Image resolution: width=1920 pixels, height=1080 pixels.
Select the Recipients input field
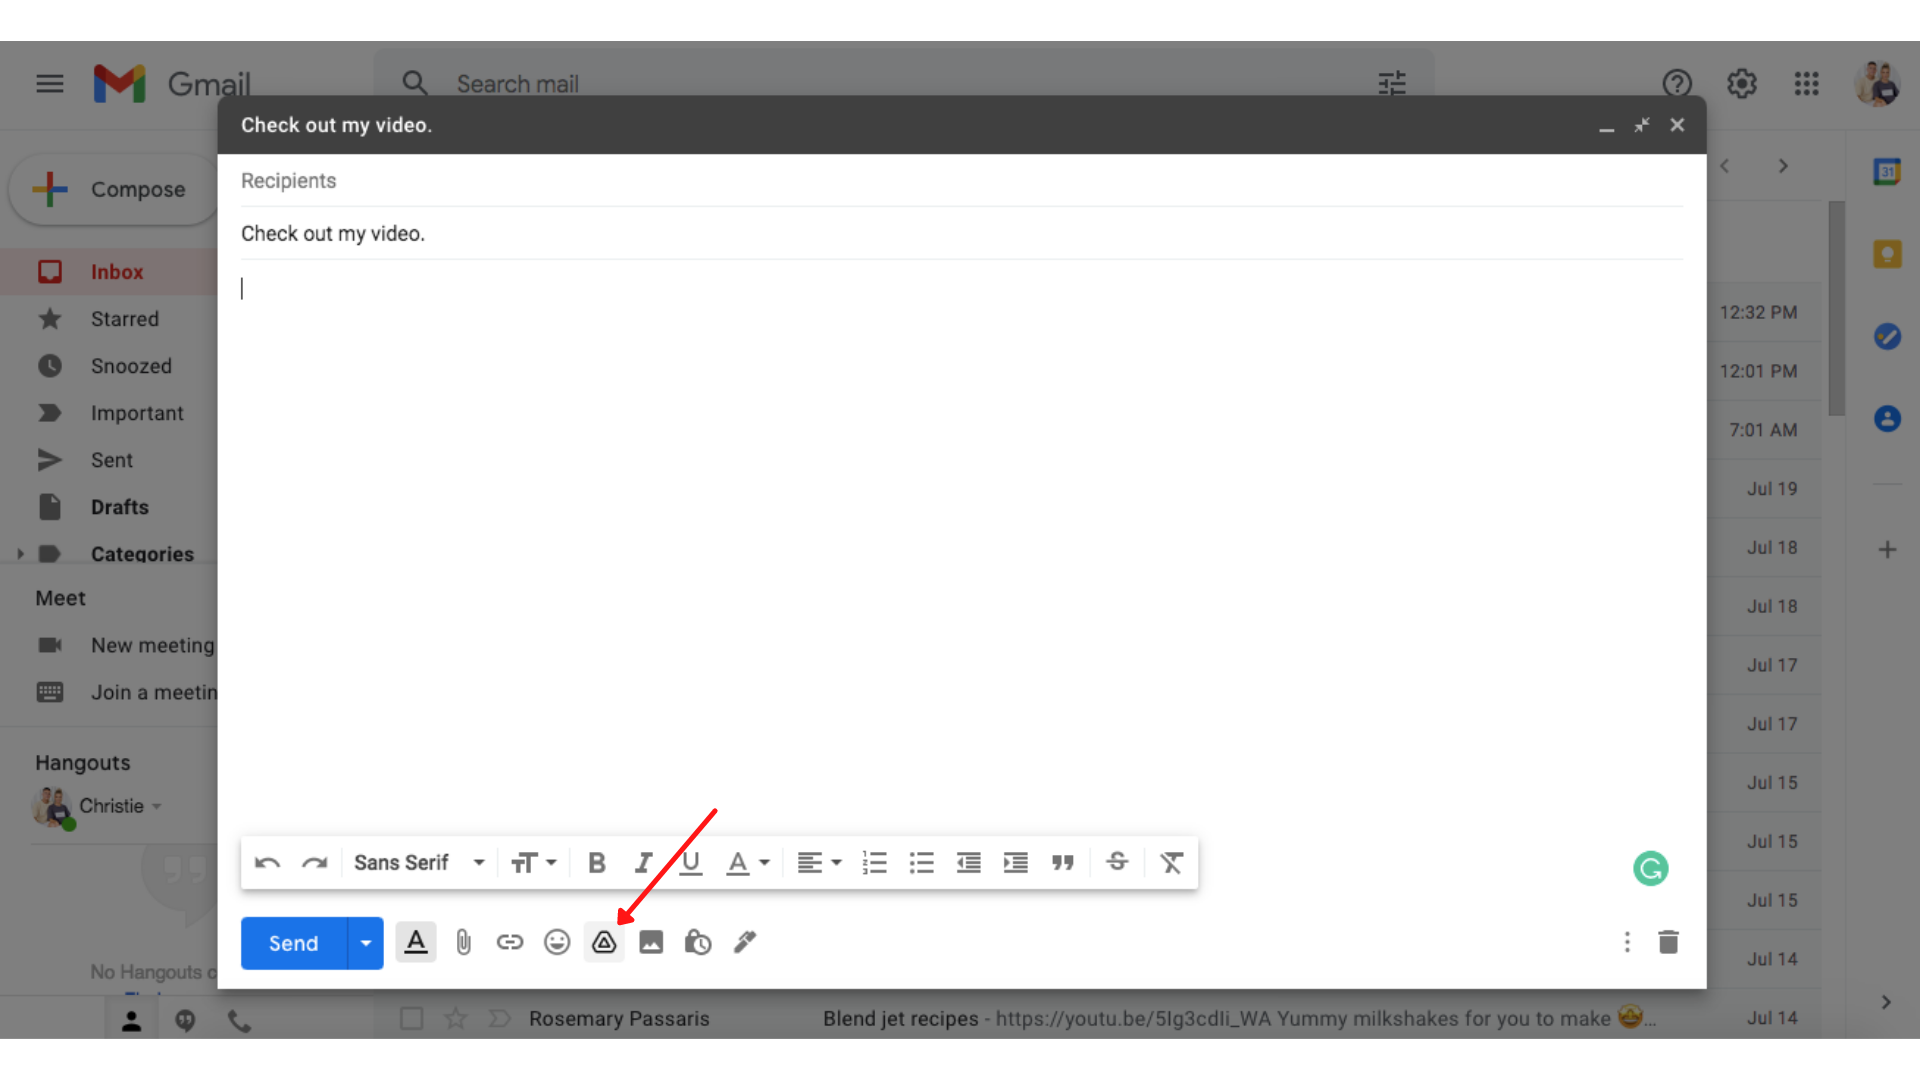tap(959, 181)
